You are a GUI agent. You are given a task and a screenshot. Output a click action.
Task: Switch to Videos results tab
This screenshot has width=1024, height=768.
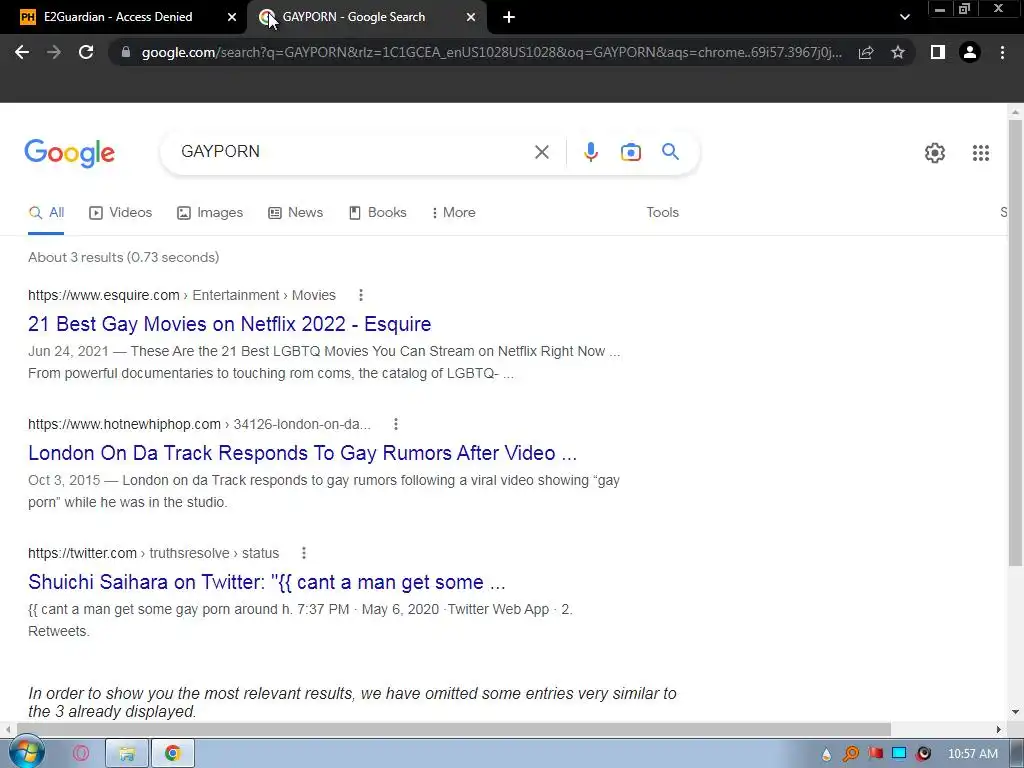click(120, 212)
